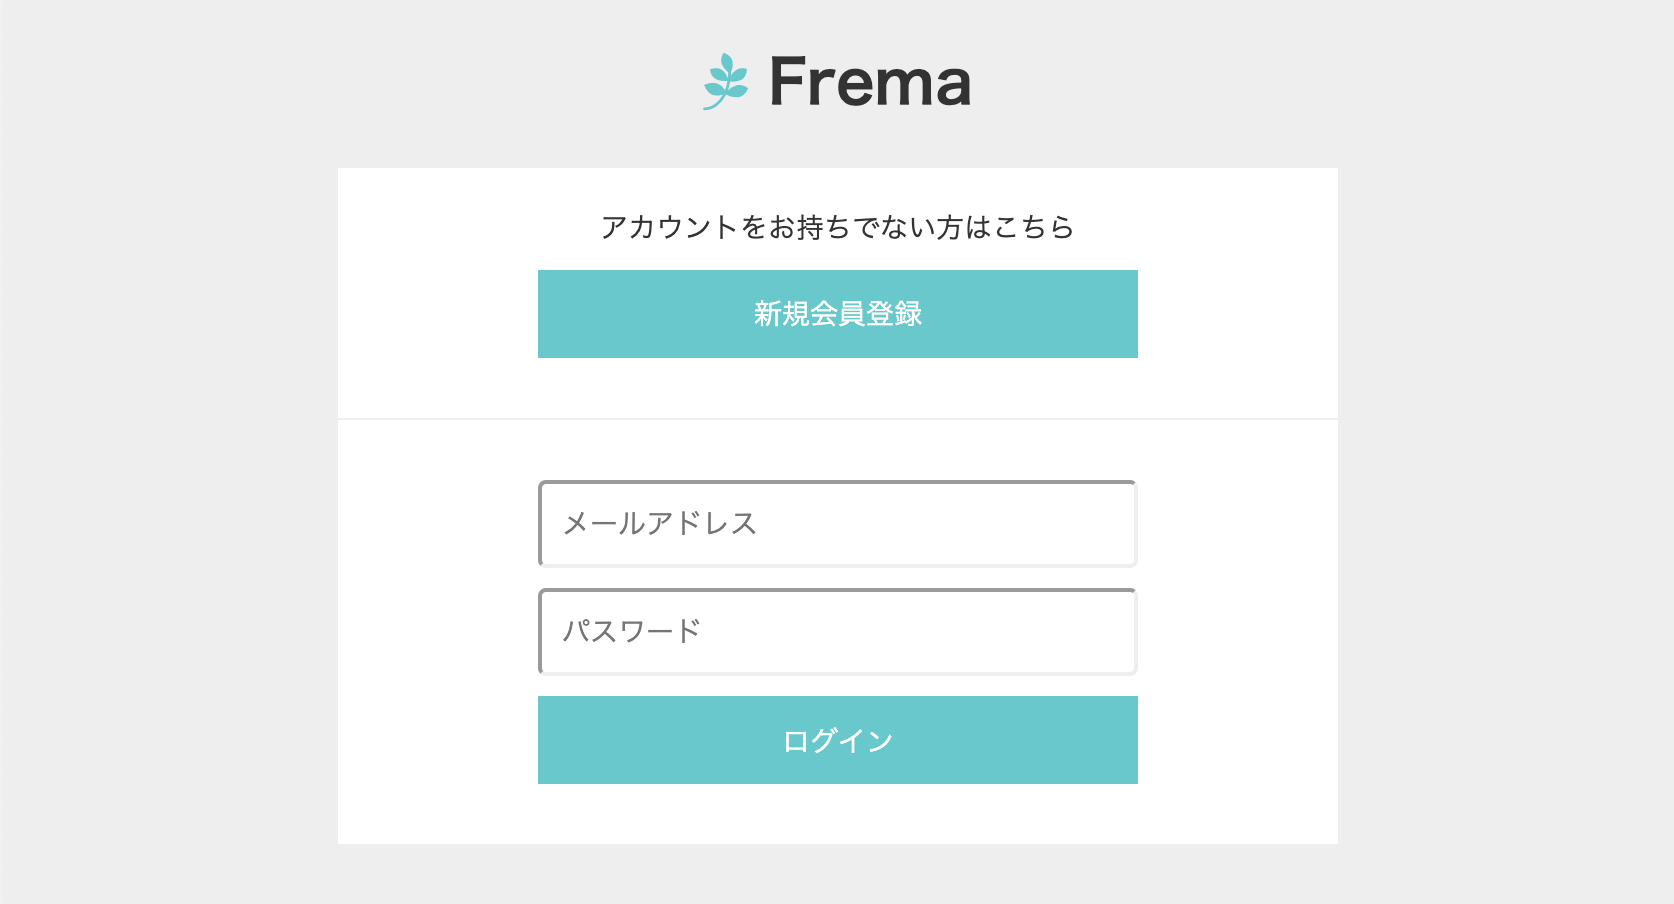Click inside the password box
Viewport: 1674px width, 904px height.
point(837,632)
